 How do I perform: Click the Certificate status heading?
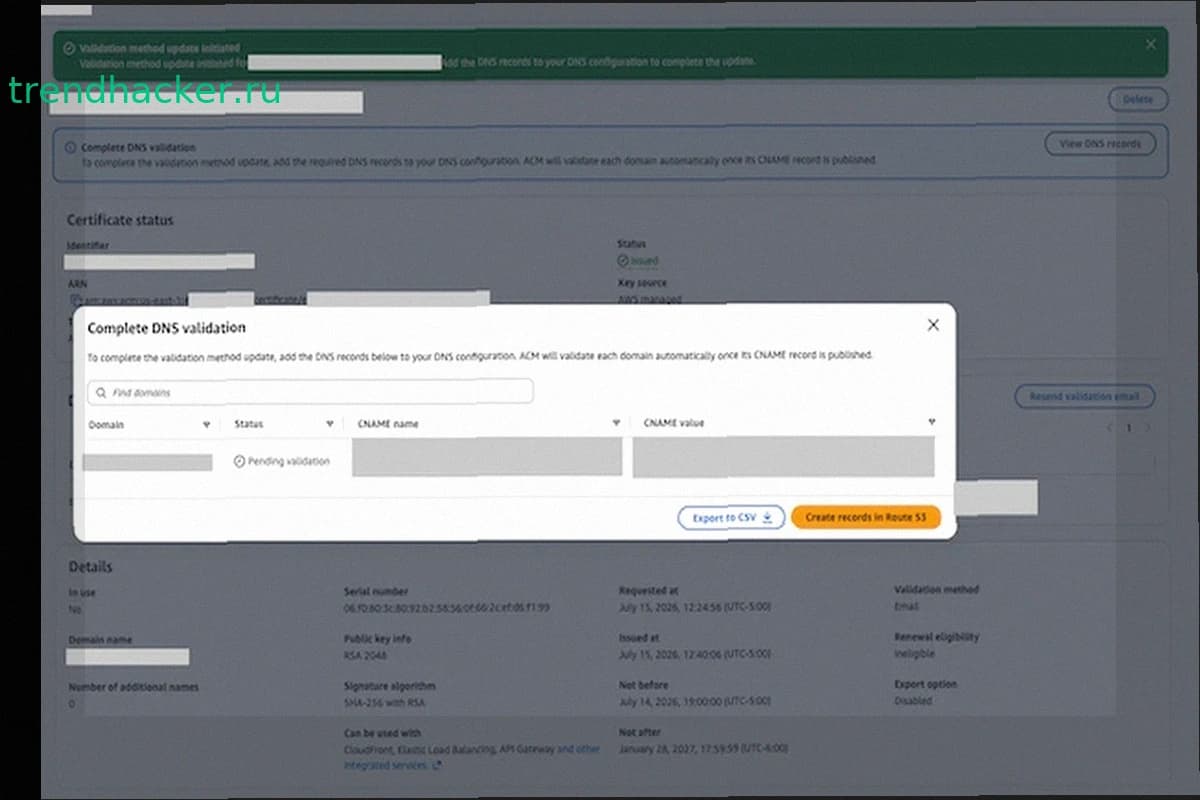[119, 220]
